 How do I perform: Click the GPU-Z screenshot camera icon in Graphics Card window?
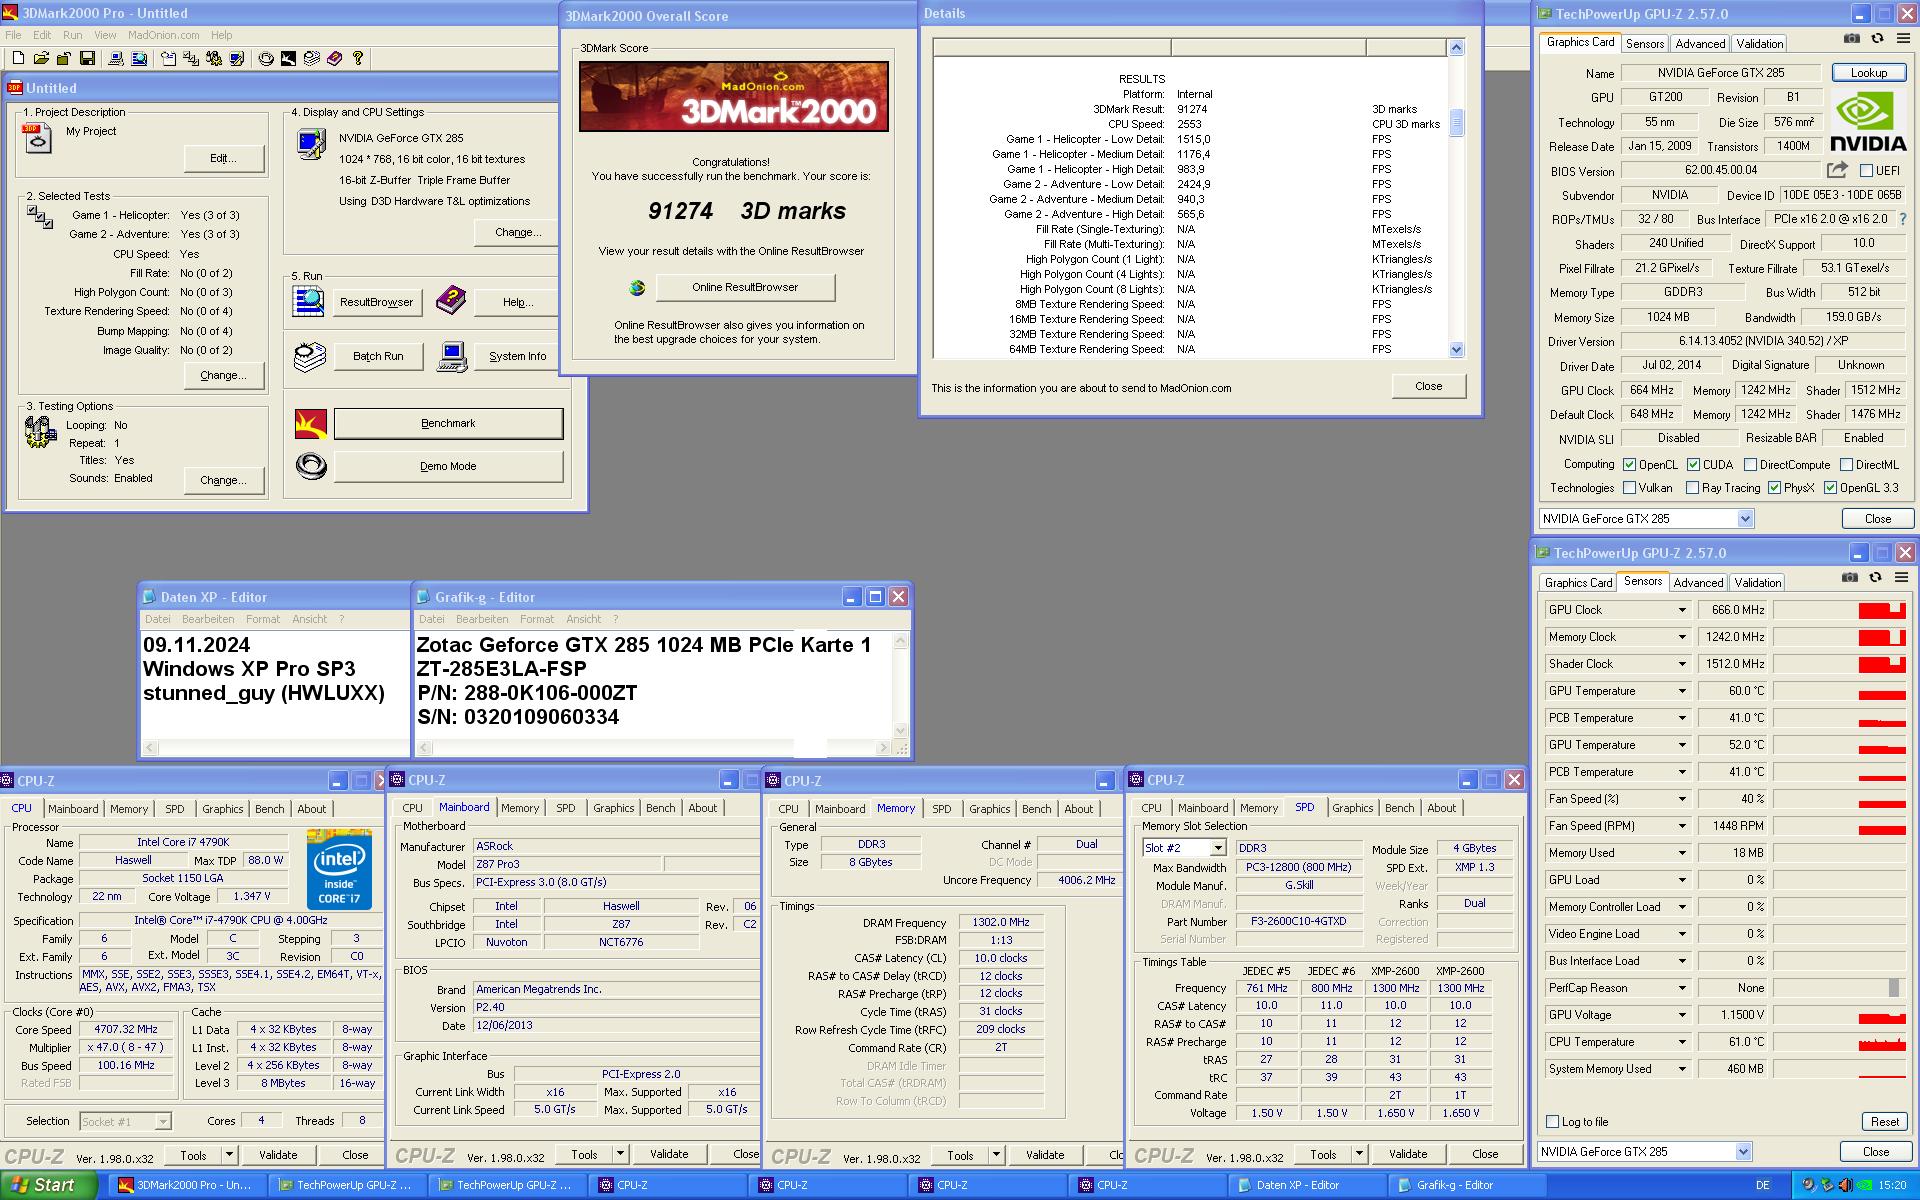[1852, 38]
